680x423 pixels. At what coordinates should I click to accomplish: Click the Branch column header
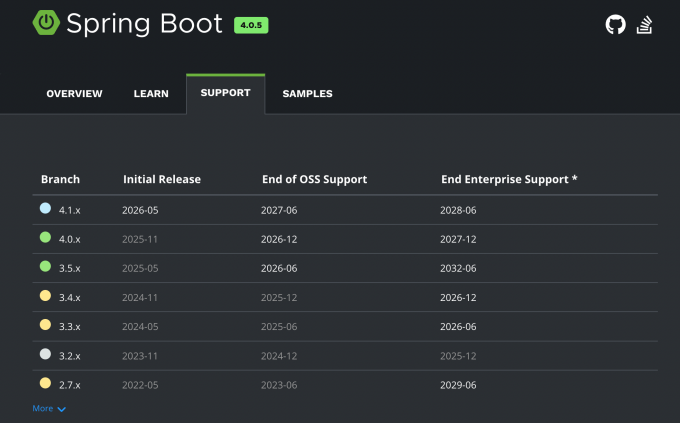(x=60, y=179)
